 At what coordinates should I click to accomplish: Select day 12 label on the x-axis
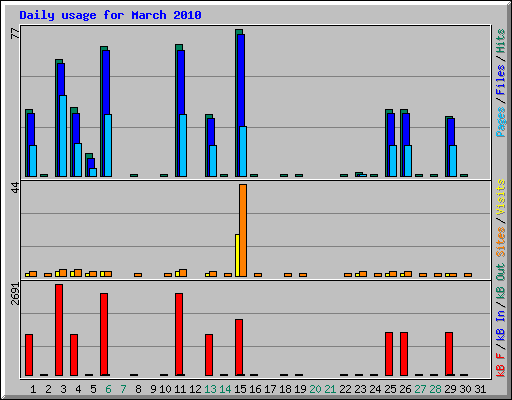click(195, 389)
